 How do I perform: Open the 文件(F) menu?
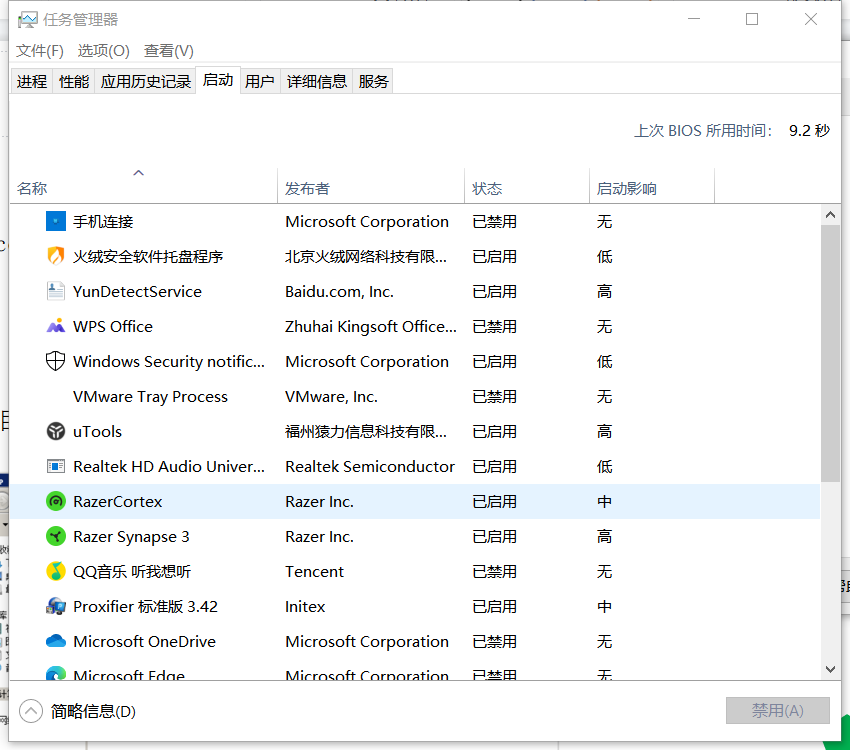(40, 51)
